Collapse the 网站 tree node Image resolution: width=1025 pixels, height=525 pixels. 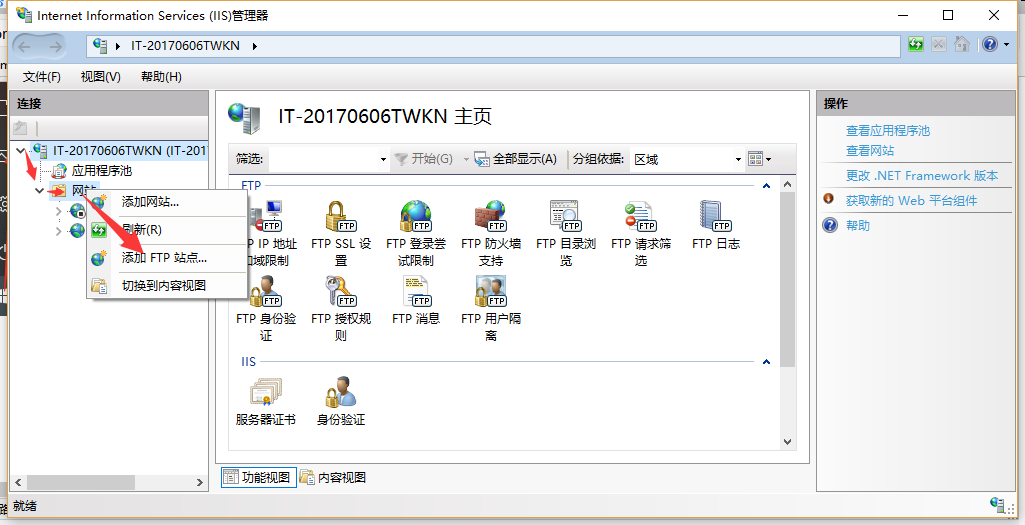click(x=40, y=191)
